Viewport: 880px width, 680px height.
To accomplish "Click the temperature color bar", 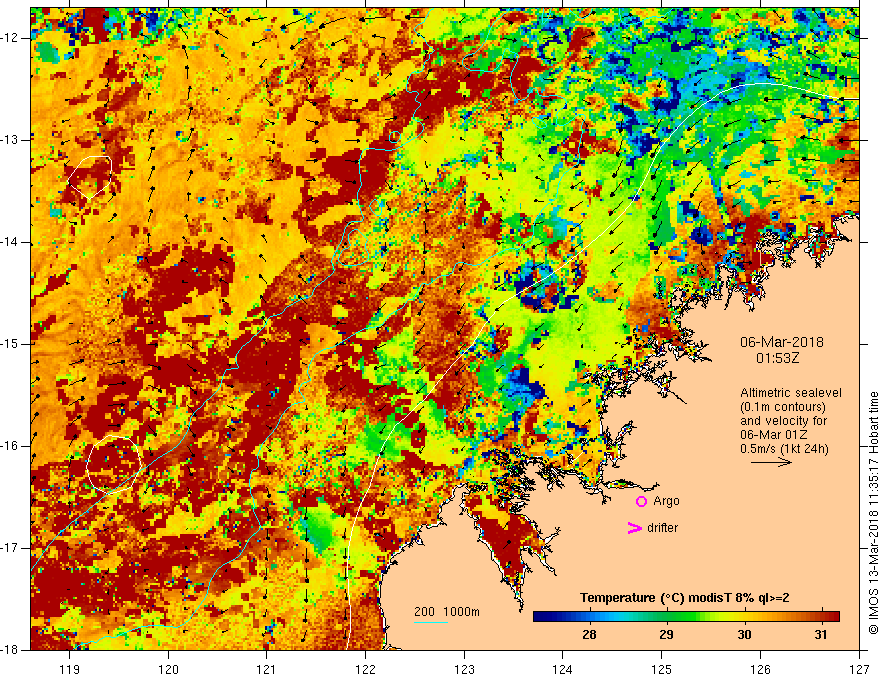I will [x=686, y=616].
